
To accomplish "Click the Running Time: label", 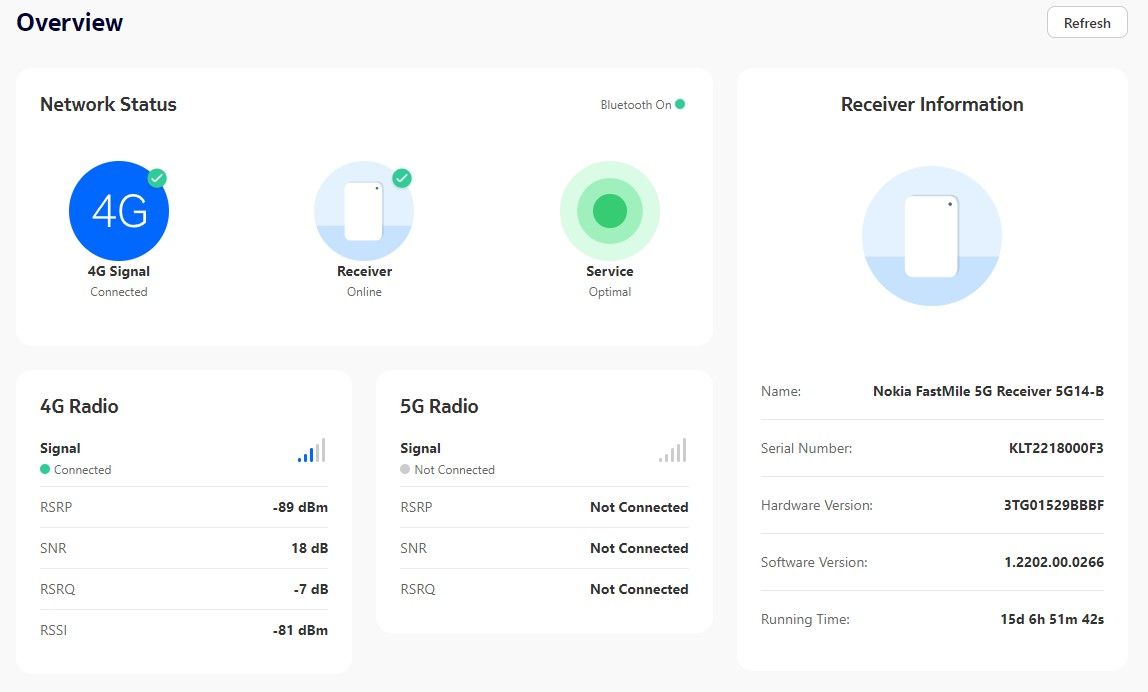I will pyautogui.click(x=805, y=620).
